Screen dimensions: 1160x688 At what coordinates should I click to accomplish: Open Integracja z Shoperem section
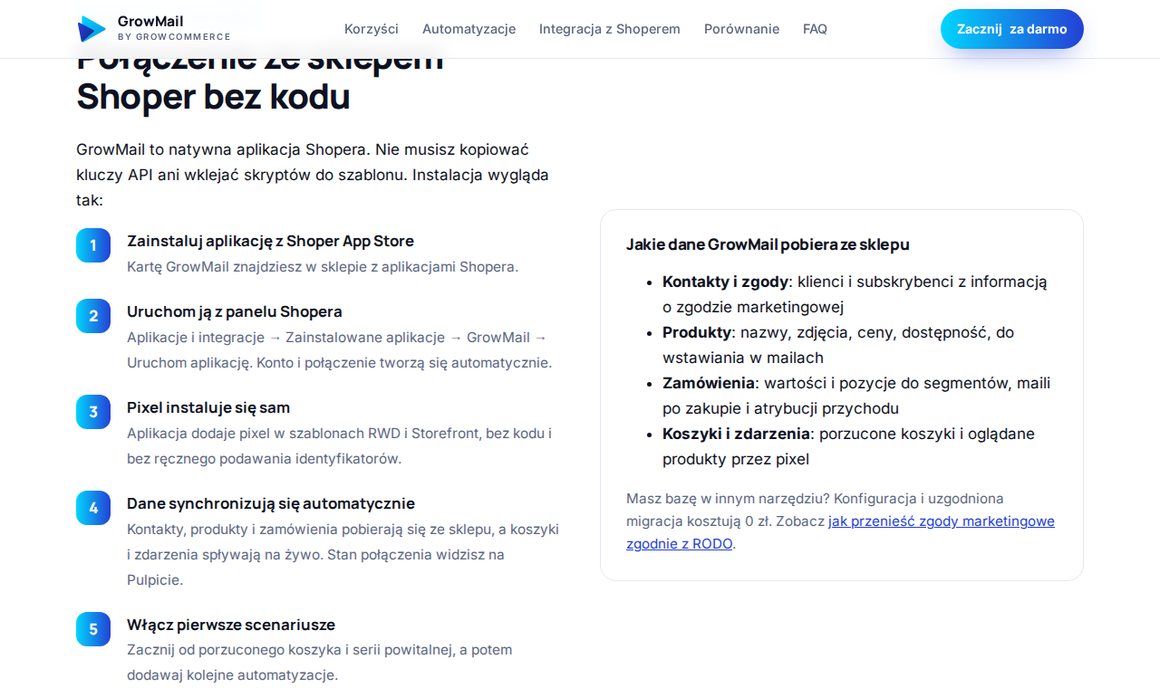point(610,29)
